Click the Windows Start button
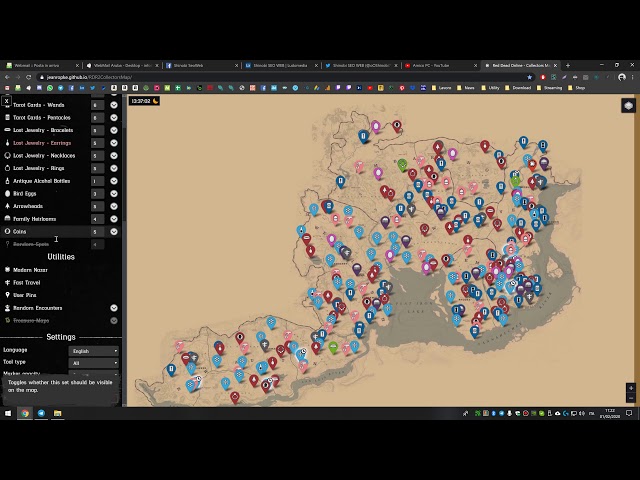 coord(7,413)
